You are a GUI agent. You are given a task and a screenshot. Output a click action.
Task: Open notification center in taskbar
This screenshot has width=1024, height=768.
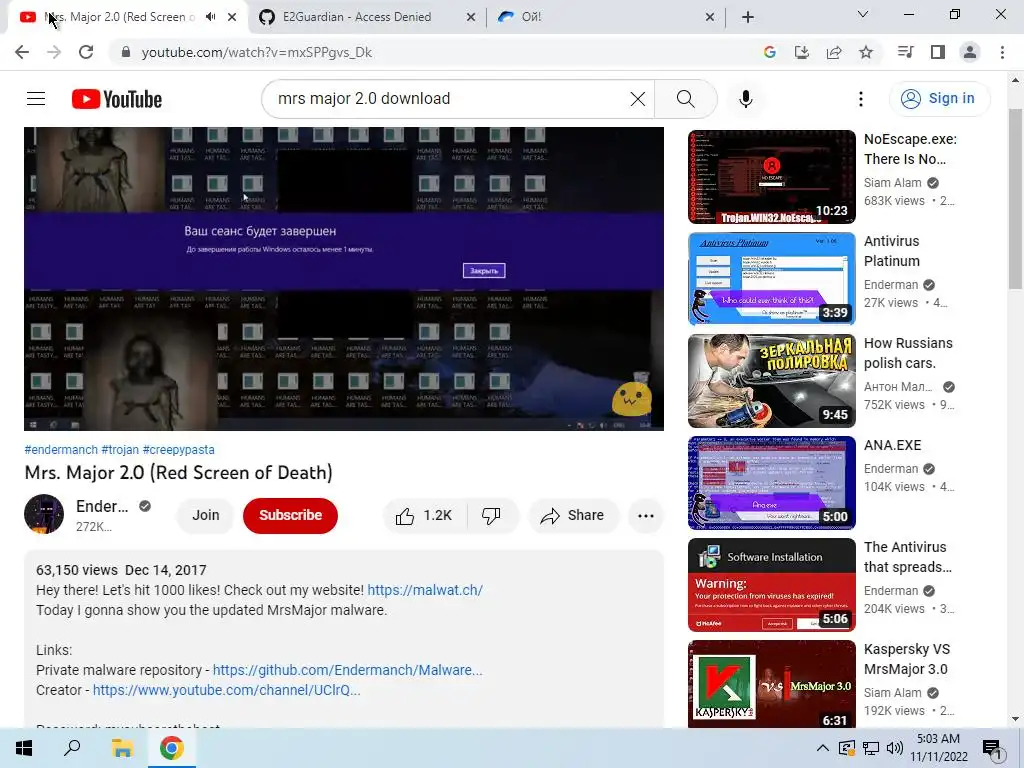pyautogui.click(x=993, y=748)
